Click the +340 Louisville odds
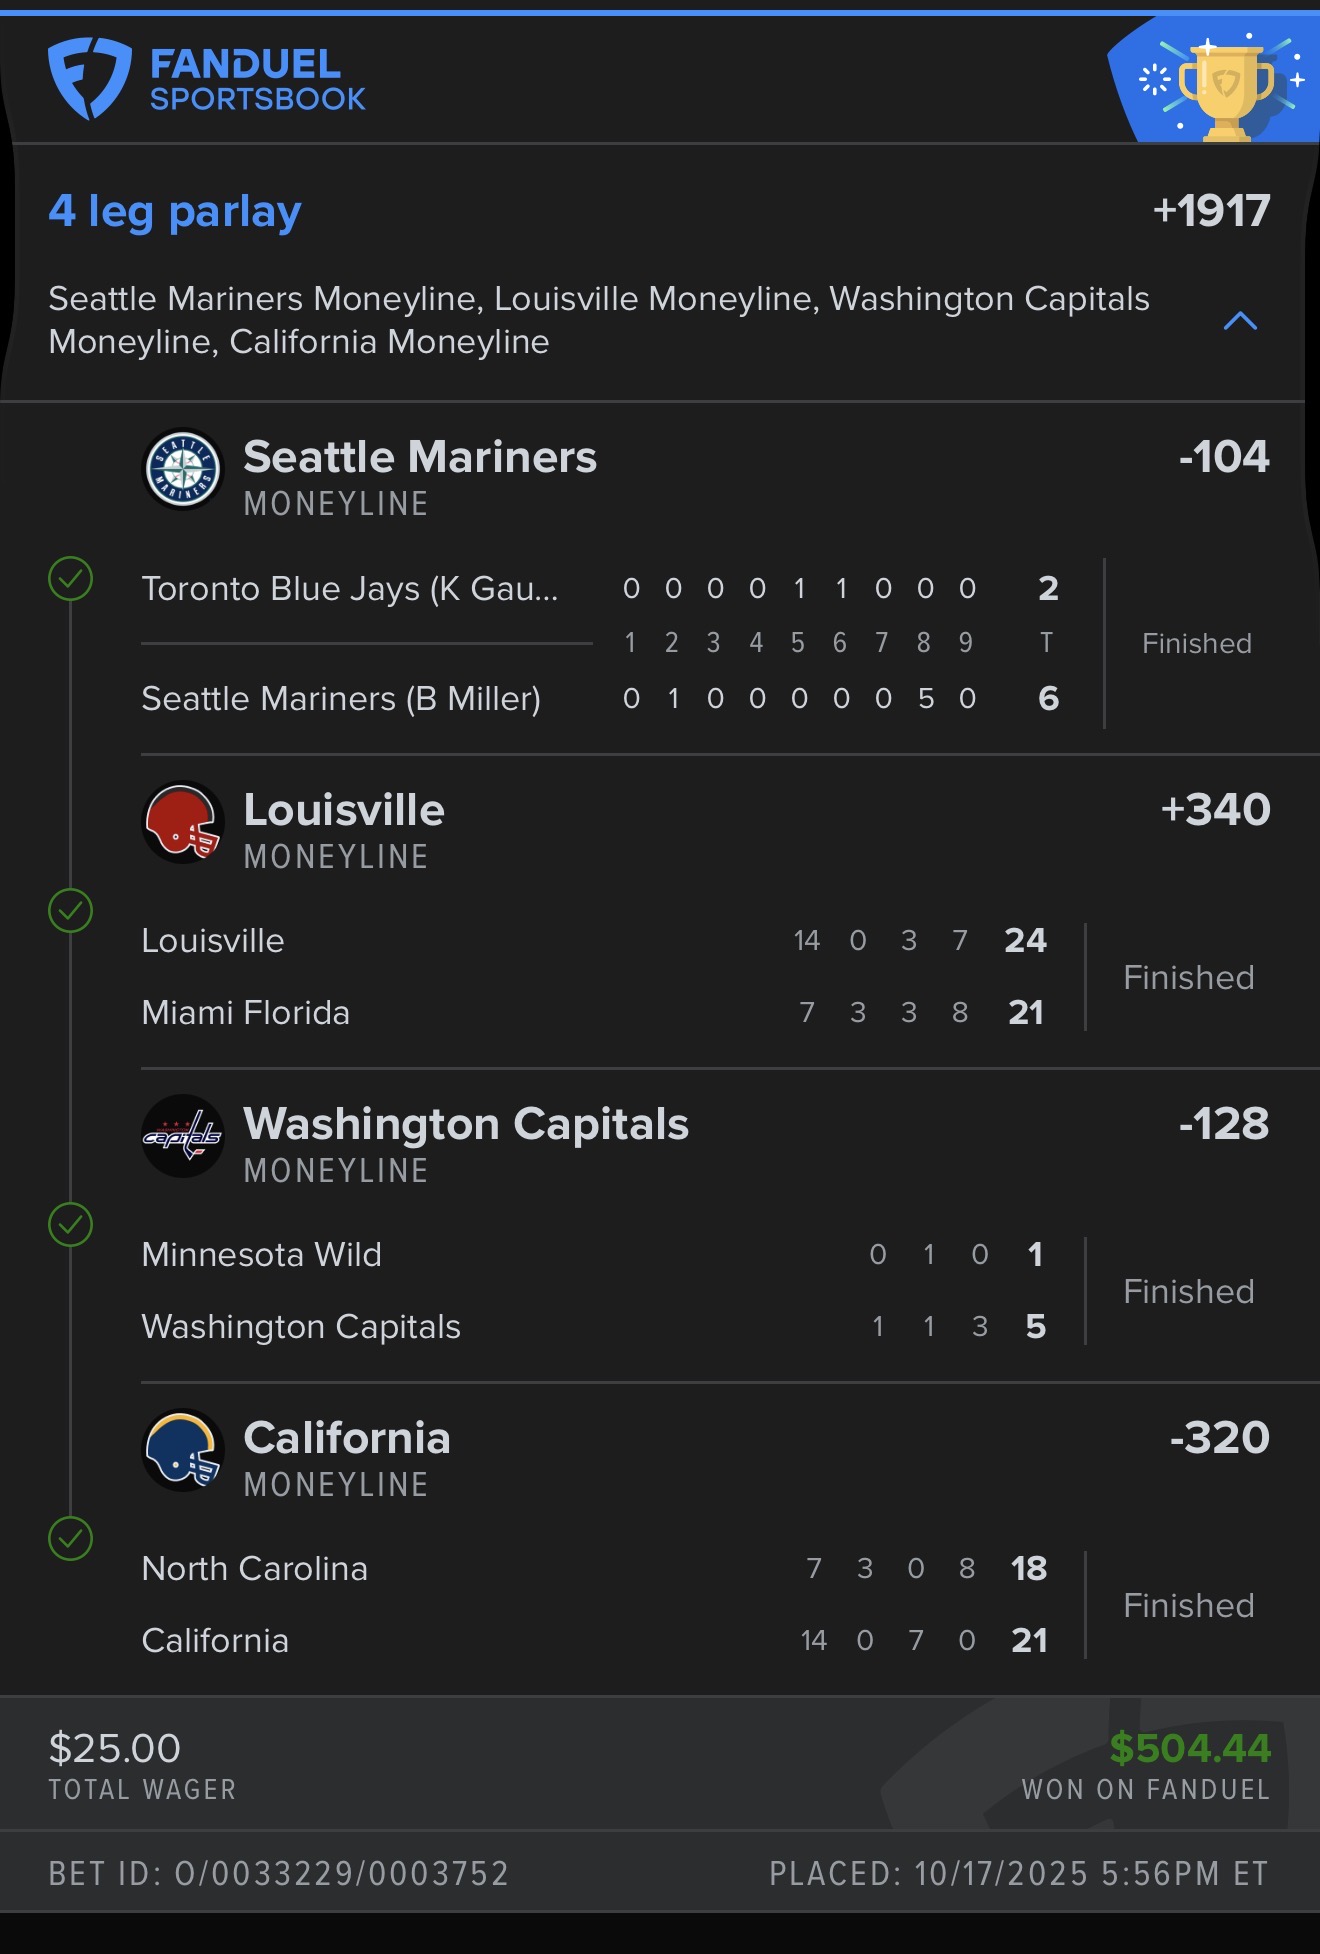Image resolution: width=1320 pixels, height=1954 pixels. (x=1215, y=810)
